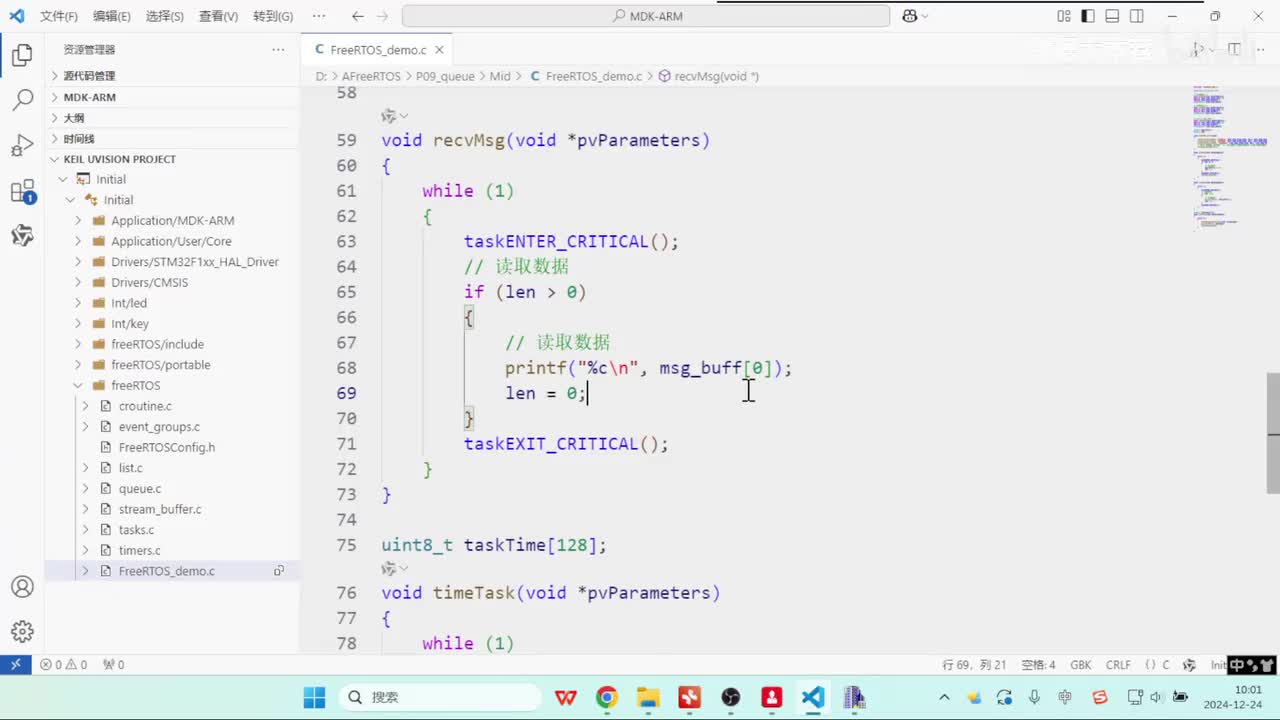Open the Manage gear menu
The width and height of the screenshot is (1280, 720).
coord(22,632)
